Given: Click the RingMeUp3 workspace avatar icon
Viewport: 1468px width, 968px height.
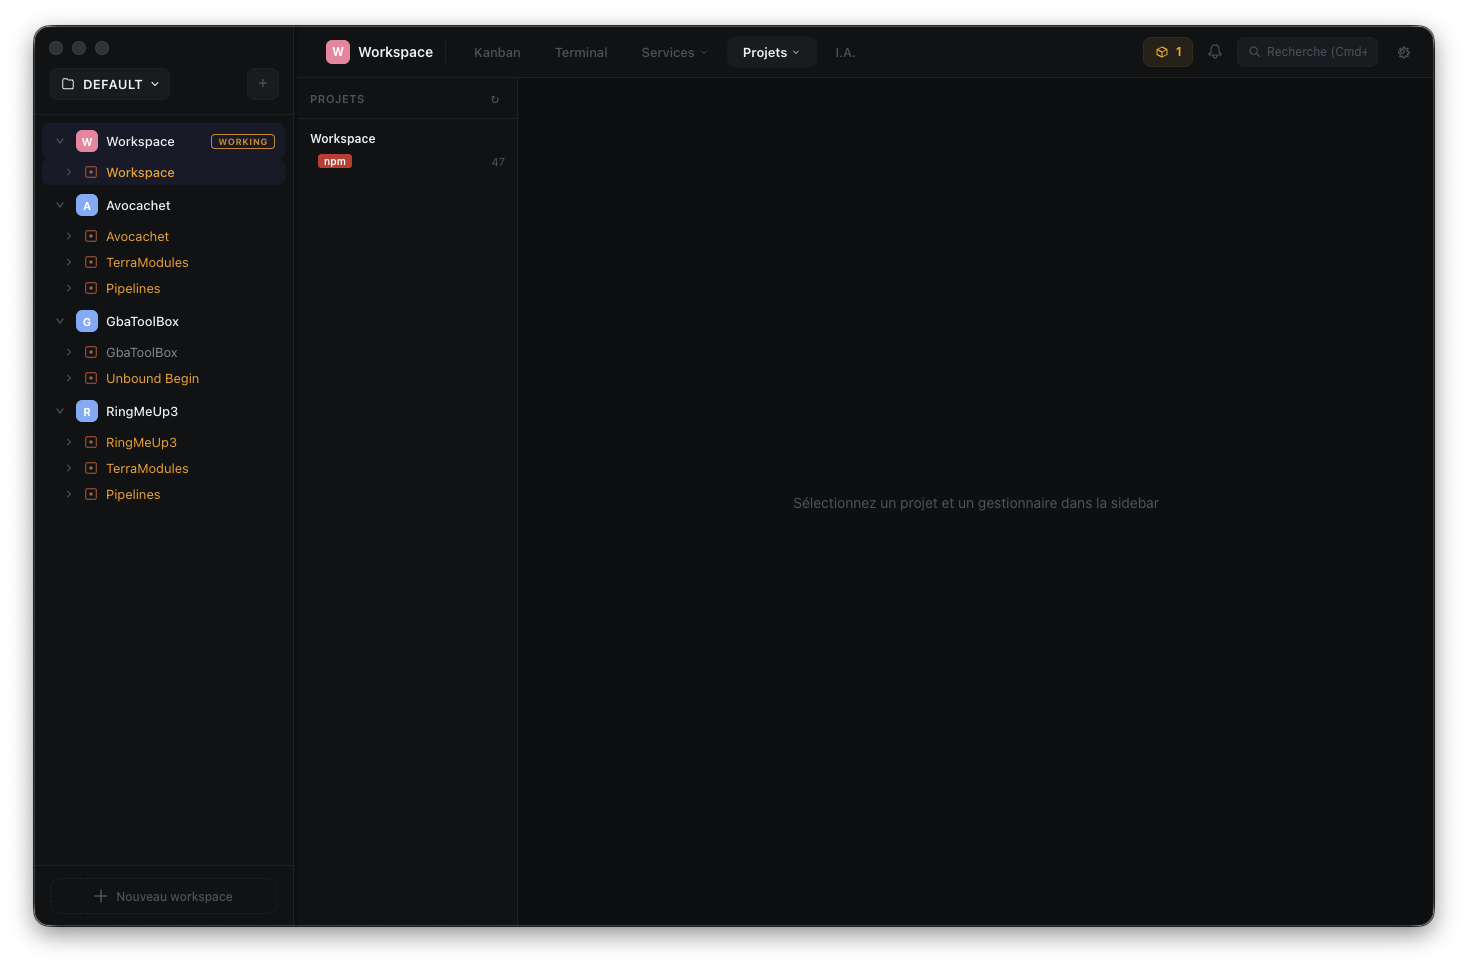Looking at the screenshot, I should (x=87, y=411).
